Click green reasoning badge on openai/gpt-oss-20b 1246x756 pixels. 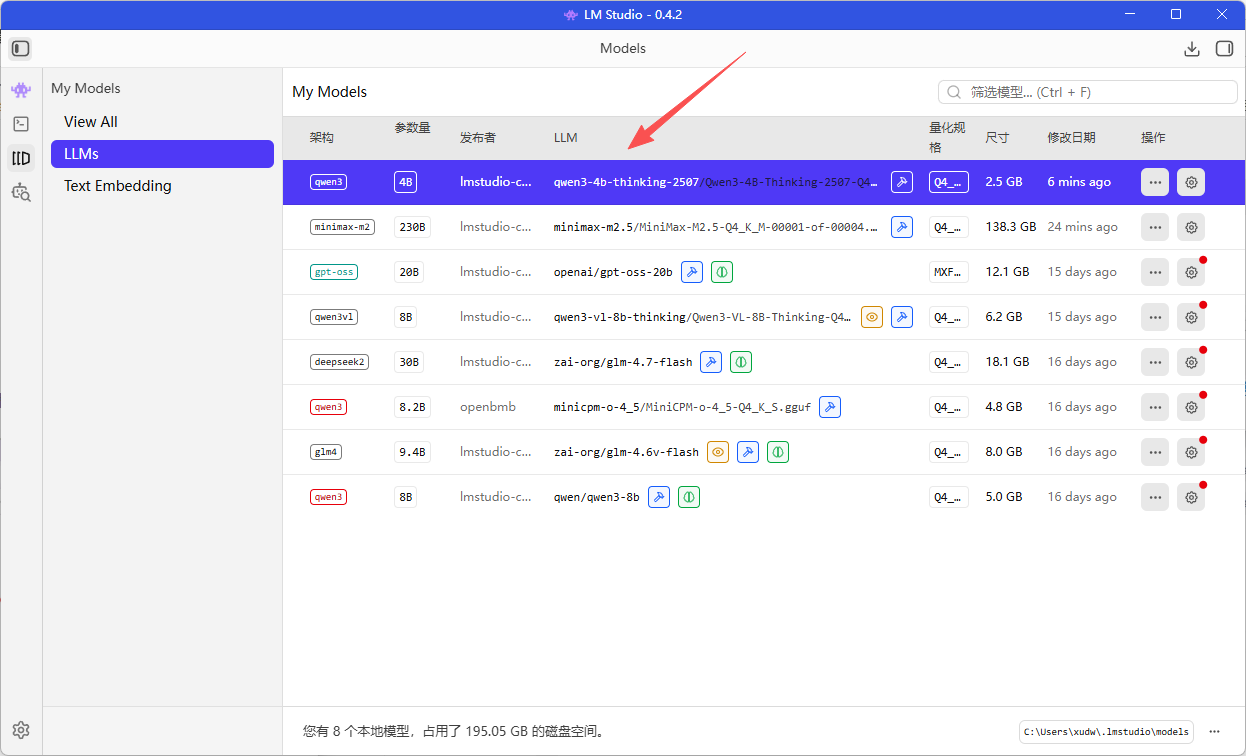tap(722, 272)
